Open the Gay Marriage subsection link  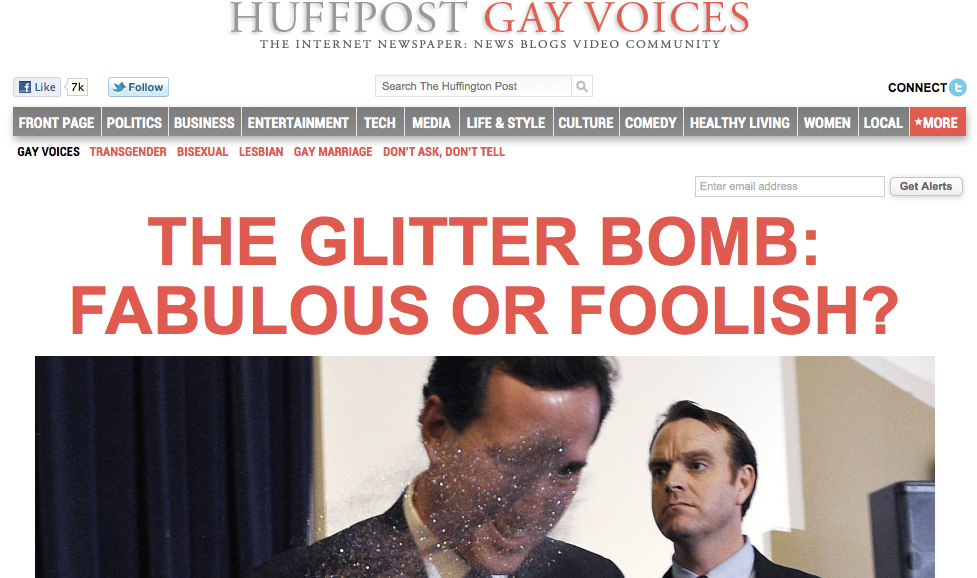coord(333,152)
